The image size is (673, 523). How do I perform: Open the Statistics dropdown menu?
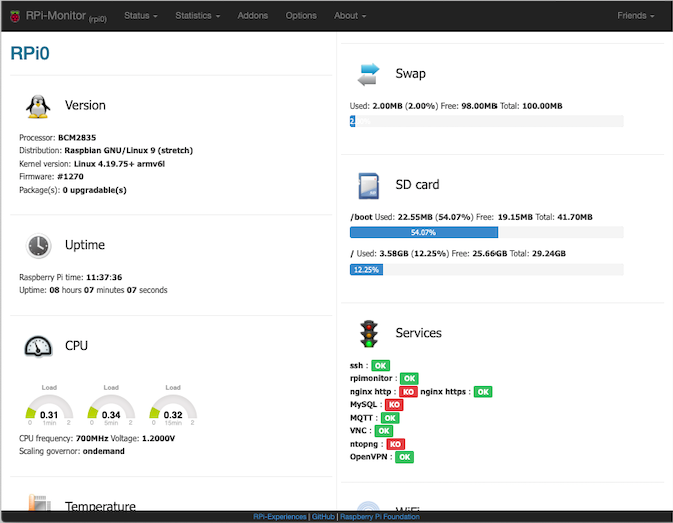tap(197, 16)
